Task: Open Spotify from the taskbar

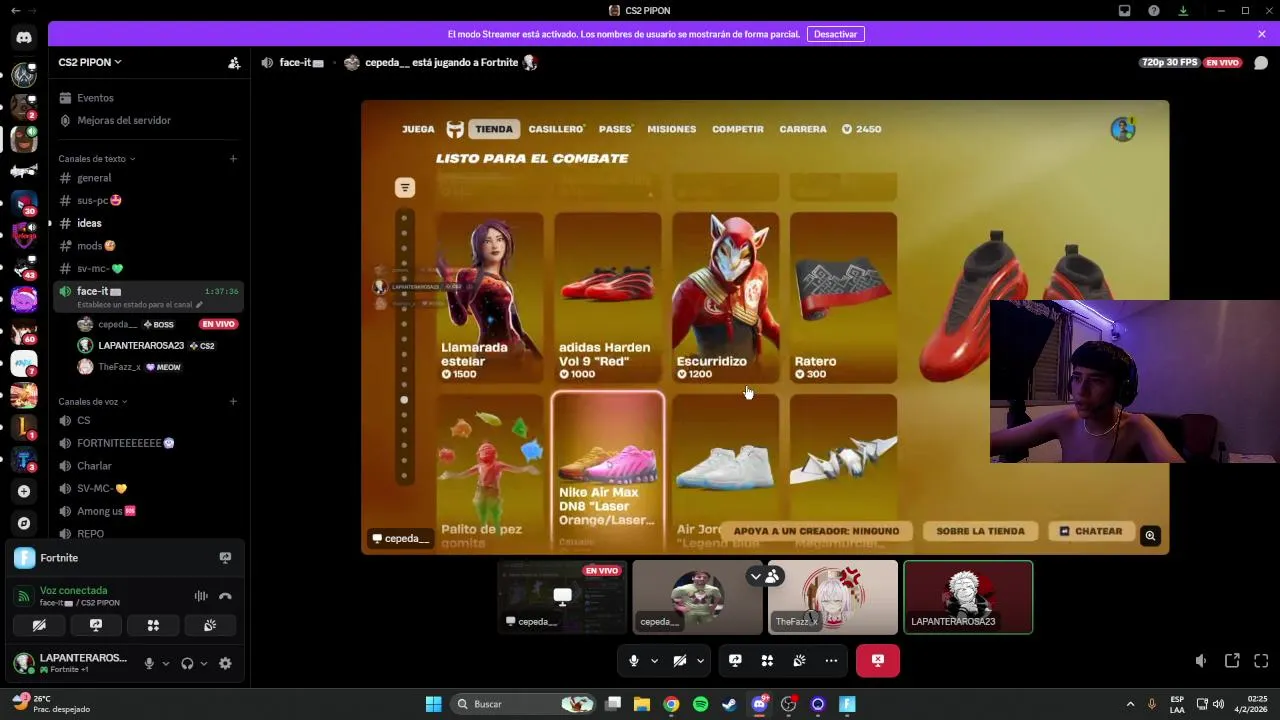Action: tap(700, 704)
